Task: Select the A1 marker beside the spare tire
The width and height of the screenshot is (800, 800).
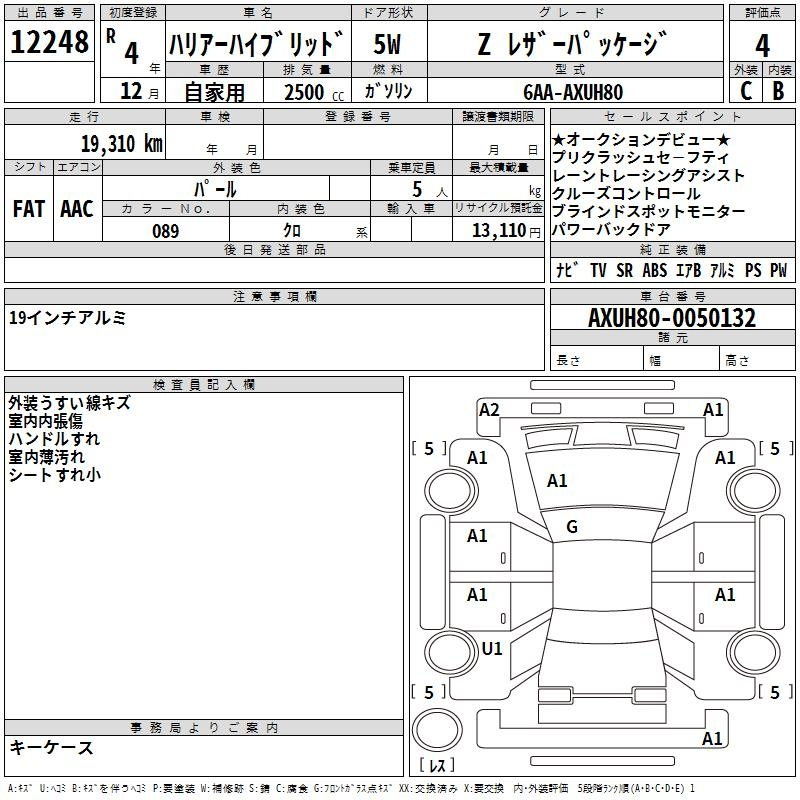Action: pyautogui.click(x=712, y=739)
